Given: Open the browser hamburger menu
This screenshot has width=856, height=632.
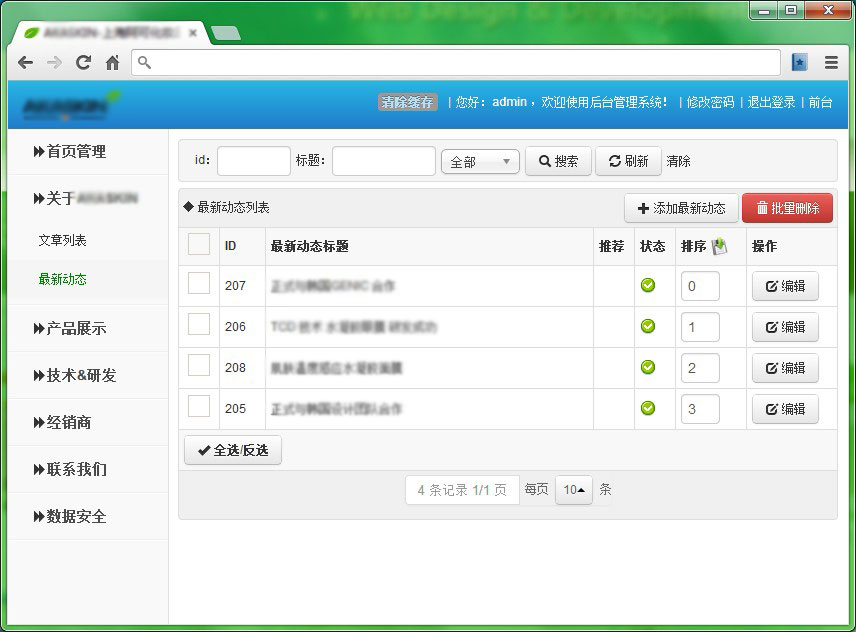Looking at the screenshot, I should (831, 63).
